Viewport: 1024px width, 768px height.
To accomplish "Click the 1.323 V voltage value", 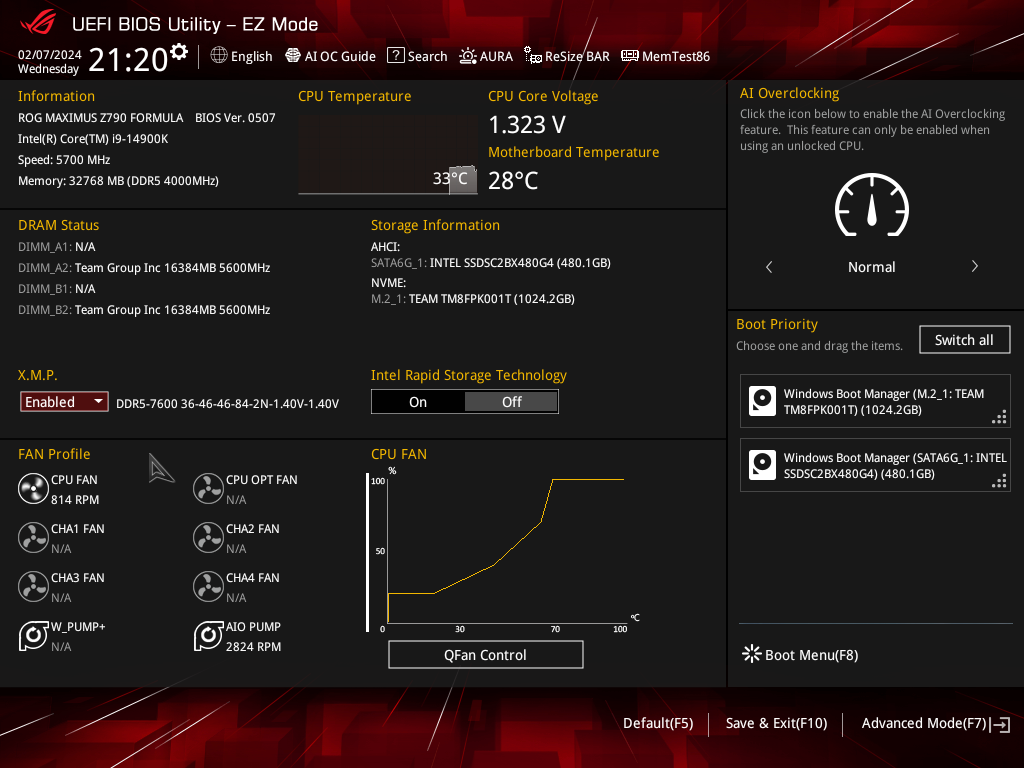I will [527, 124].
